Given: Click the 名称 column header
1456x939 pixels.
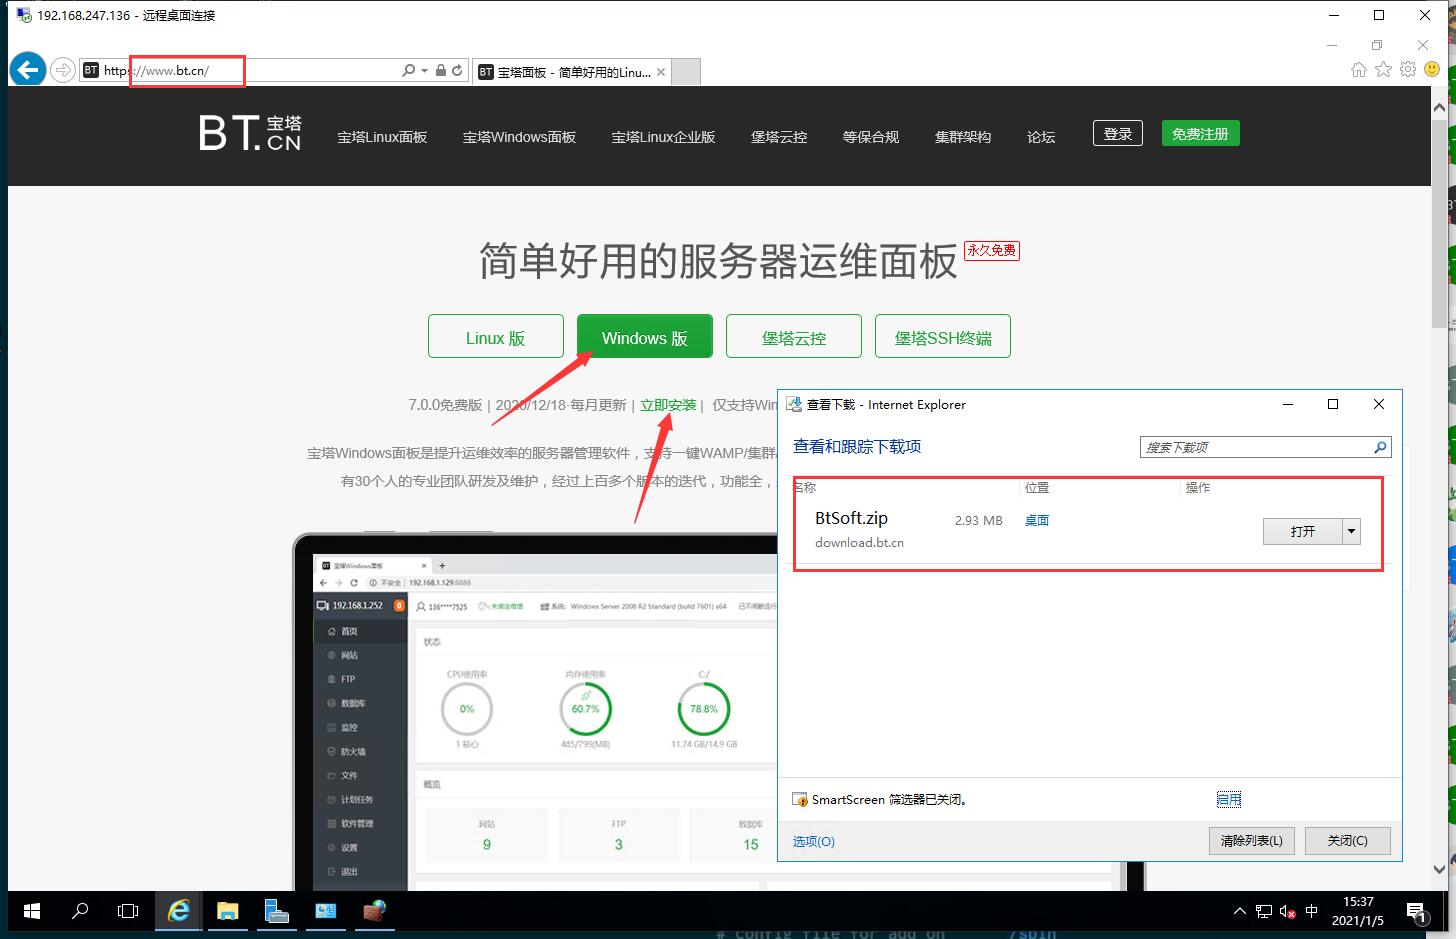Looking at the screenshot, I should (805, 487).
